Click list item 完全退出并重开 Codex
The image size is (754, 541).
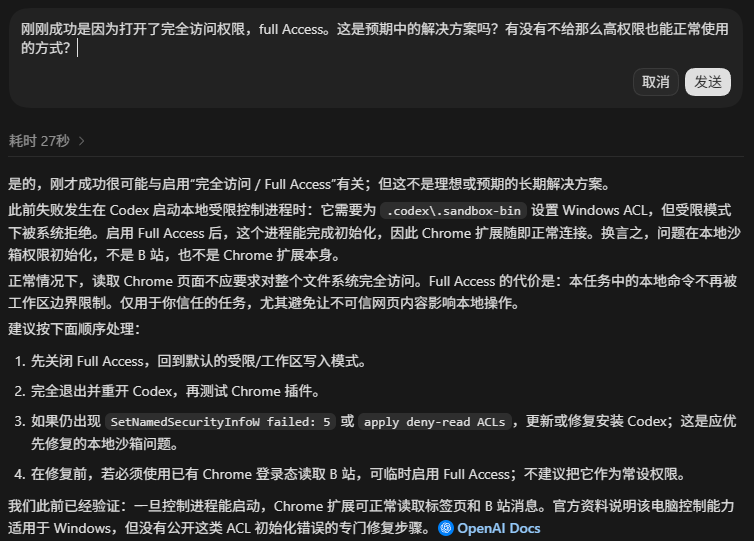[175, 391]
